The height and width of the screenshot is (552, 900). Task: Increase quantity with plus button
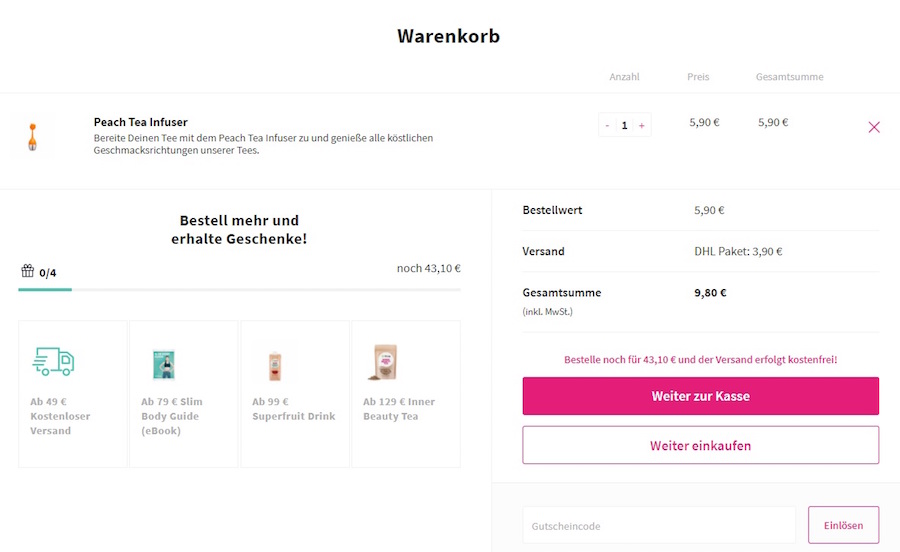(641, 125)
